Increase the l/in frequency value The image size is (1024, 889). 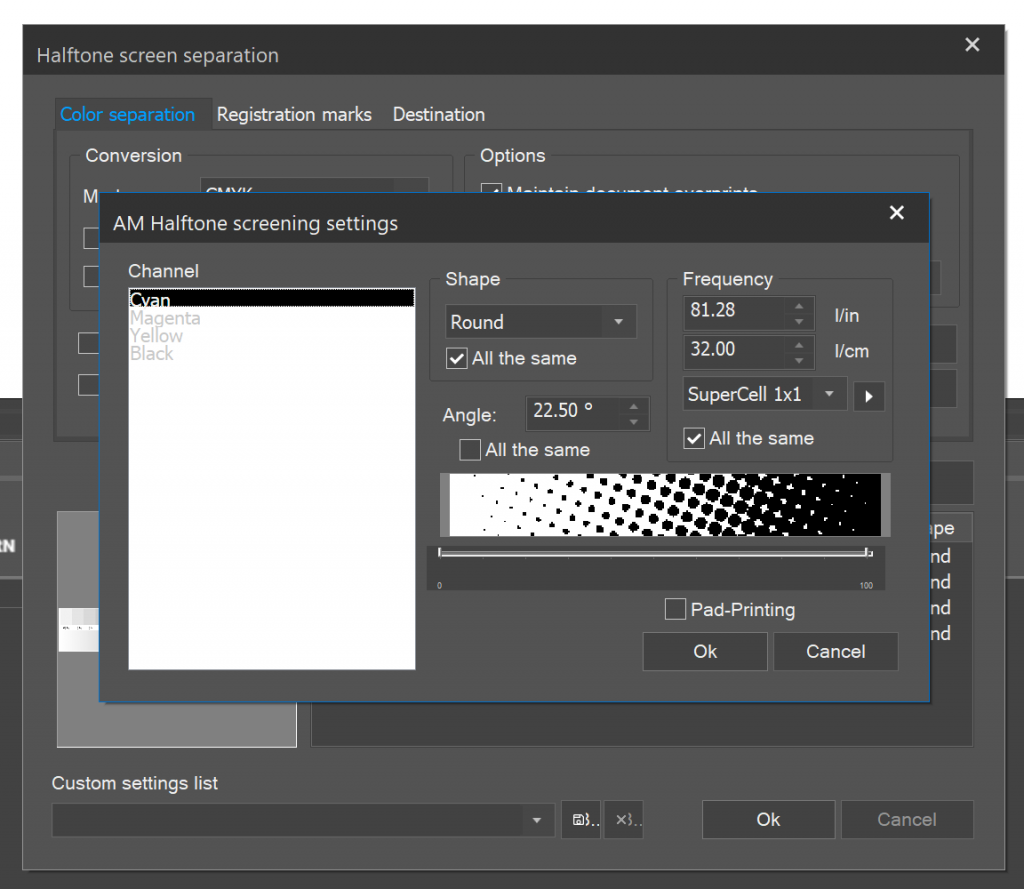pyautogui.click(x=798, y=304)
